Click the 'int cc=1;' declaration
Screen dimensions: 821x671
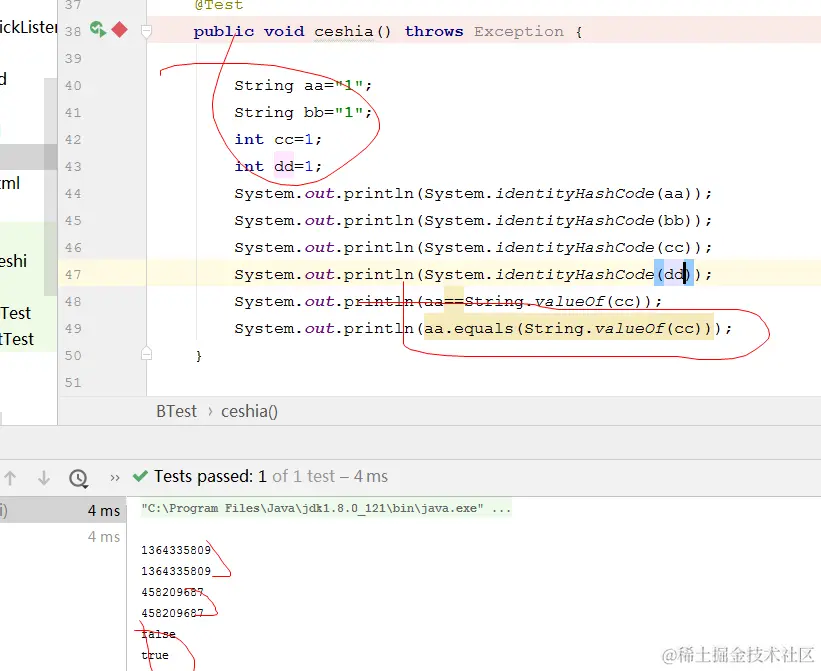278,140
